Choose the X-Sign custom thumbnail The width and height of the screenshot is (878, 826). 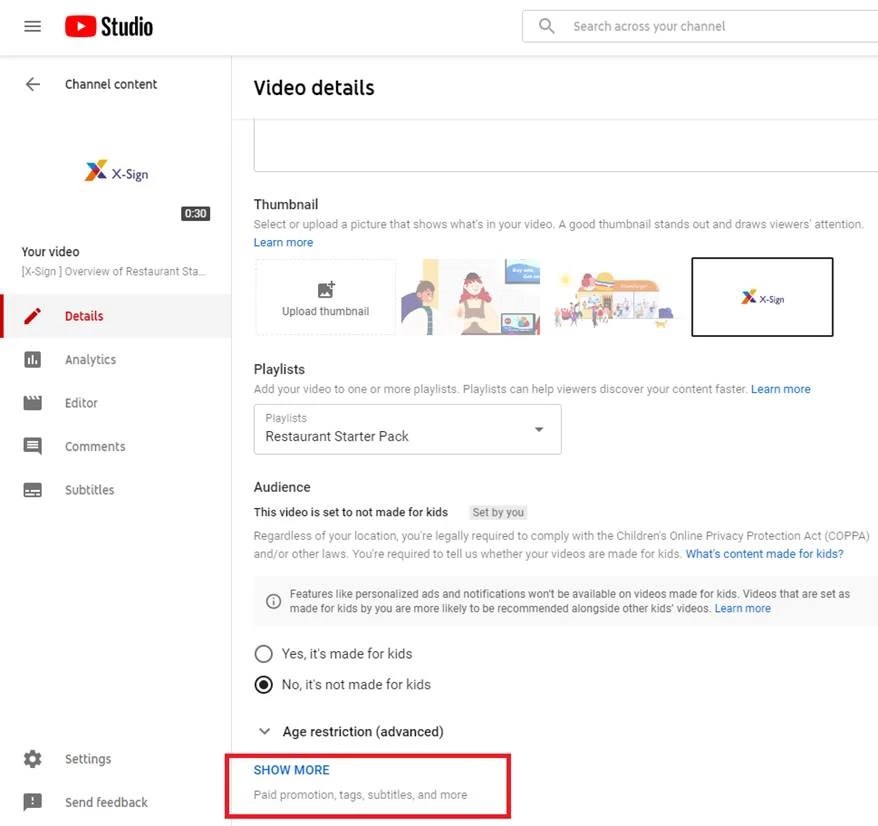pyautogui.click(x=762, y=296)
